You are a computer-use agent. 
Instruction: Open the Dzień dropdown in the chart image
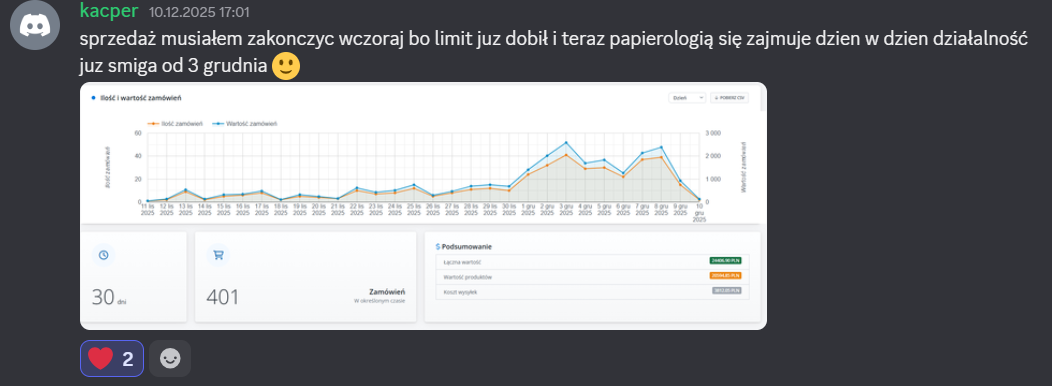(x=688, y=97)
